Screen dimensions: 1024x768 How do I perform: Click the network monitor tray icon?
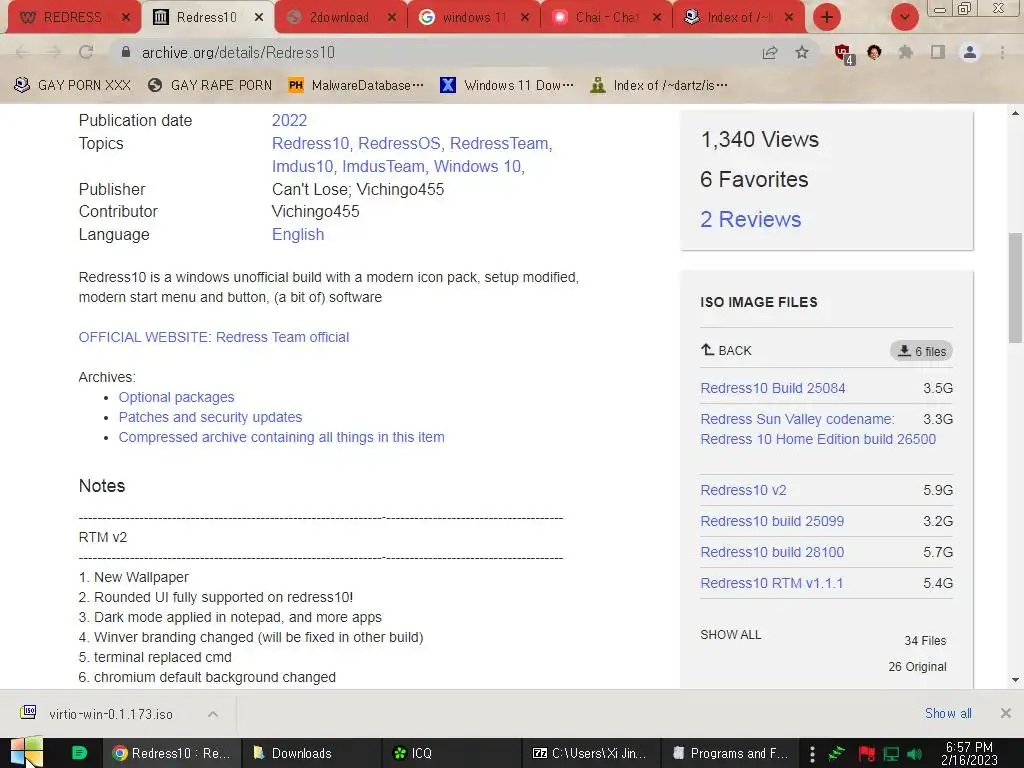891,754
